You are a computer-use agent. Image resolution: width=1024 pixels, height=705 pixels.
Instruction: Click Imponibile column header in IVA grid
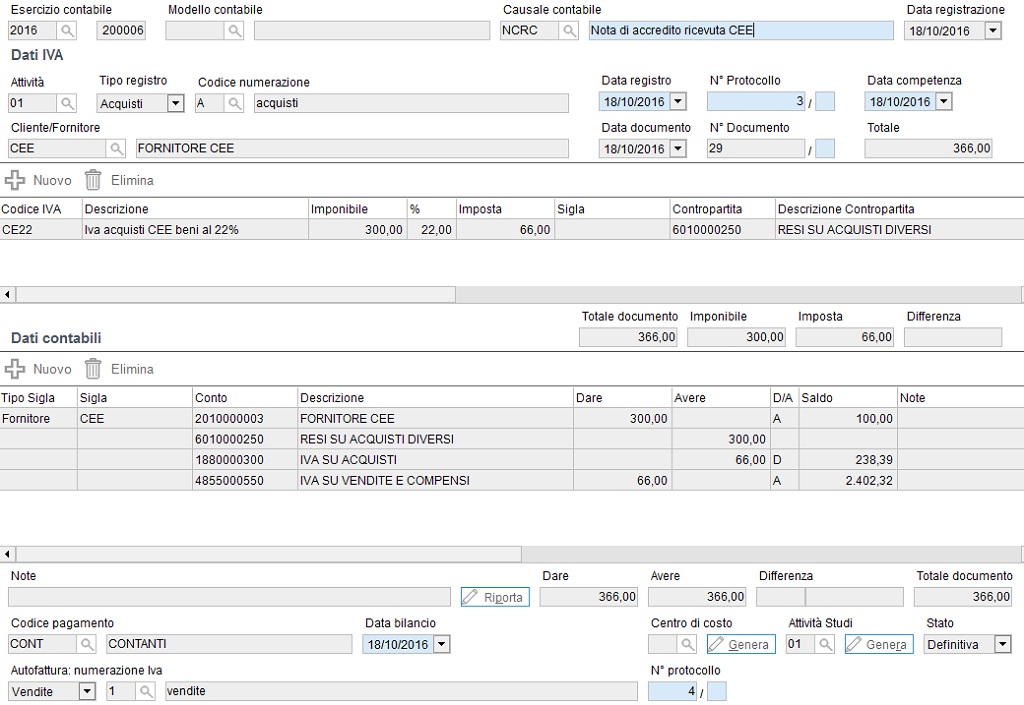[357, 209]
